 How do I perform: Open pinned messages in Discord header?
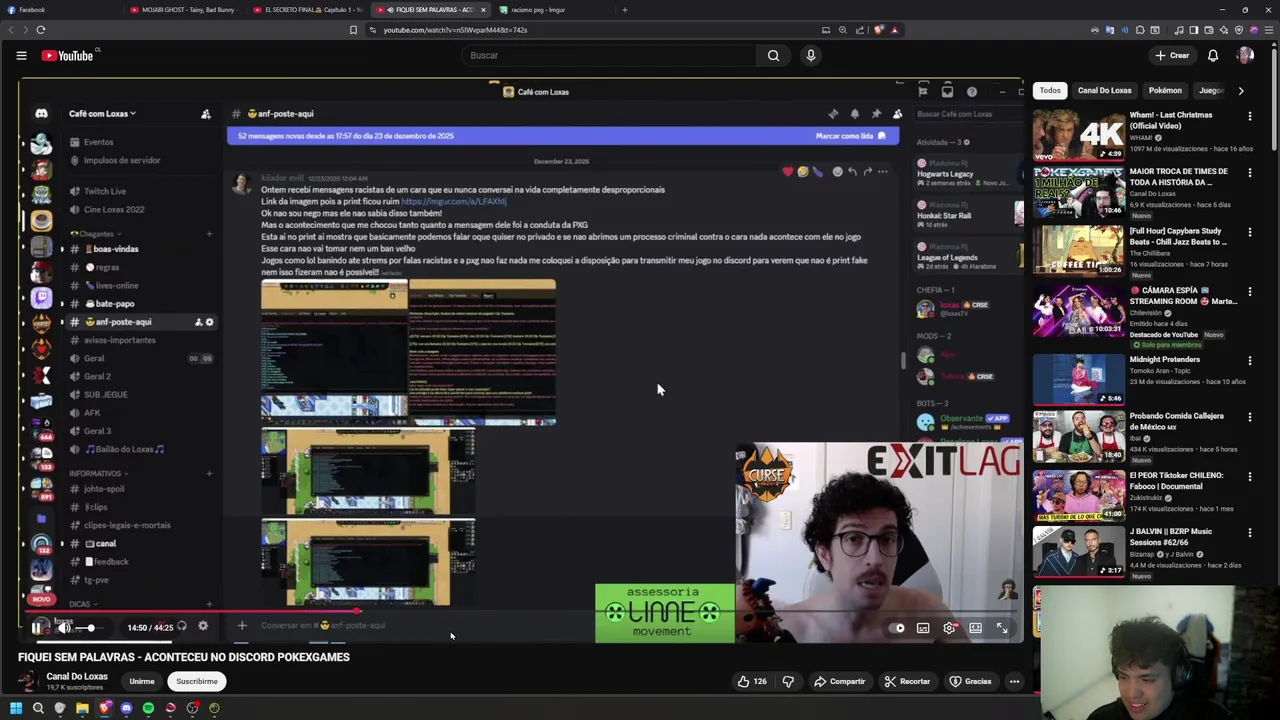(x=876, y=114)
